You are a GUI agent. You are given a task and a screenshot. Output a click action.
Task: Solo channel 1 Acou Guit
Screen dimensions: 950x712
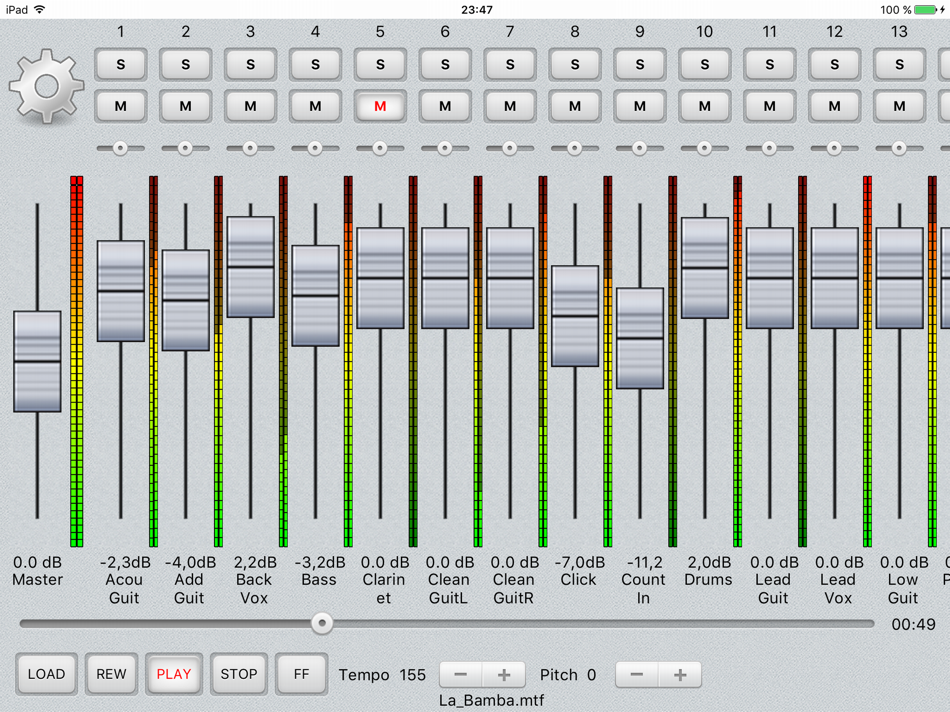click(x=121, y=64)
